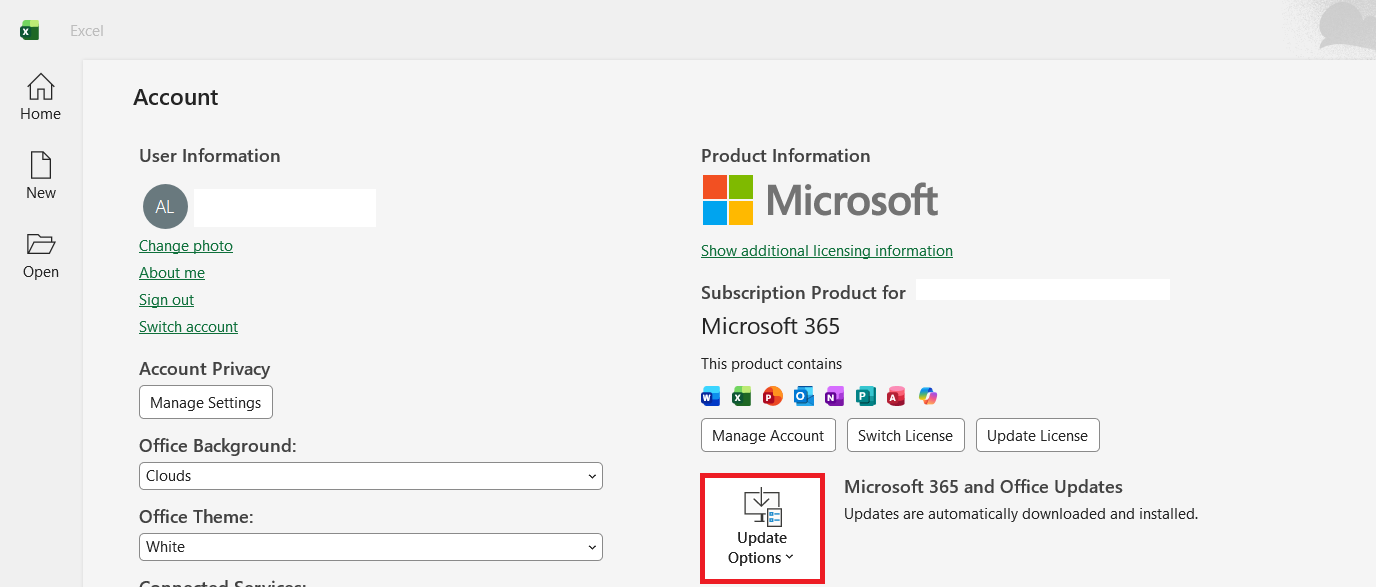
Task: Click the PowerPoint app icon
Action: tap(772, 396)
